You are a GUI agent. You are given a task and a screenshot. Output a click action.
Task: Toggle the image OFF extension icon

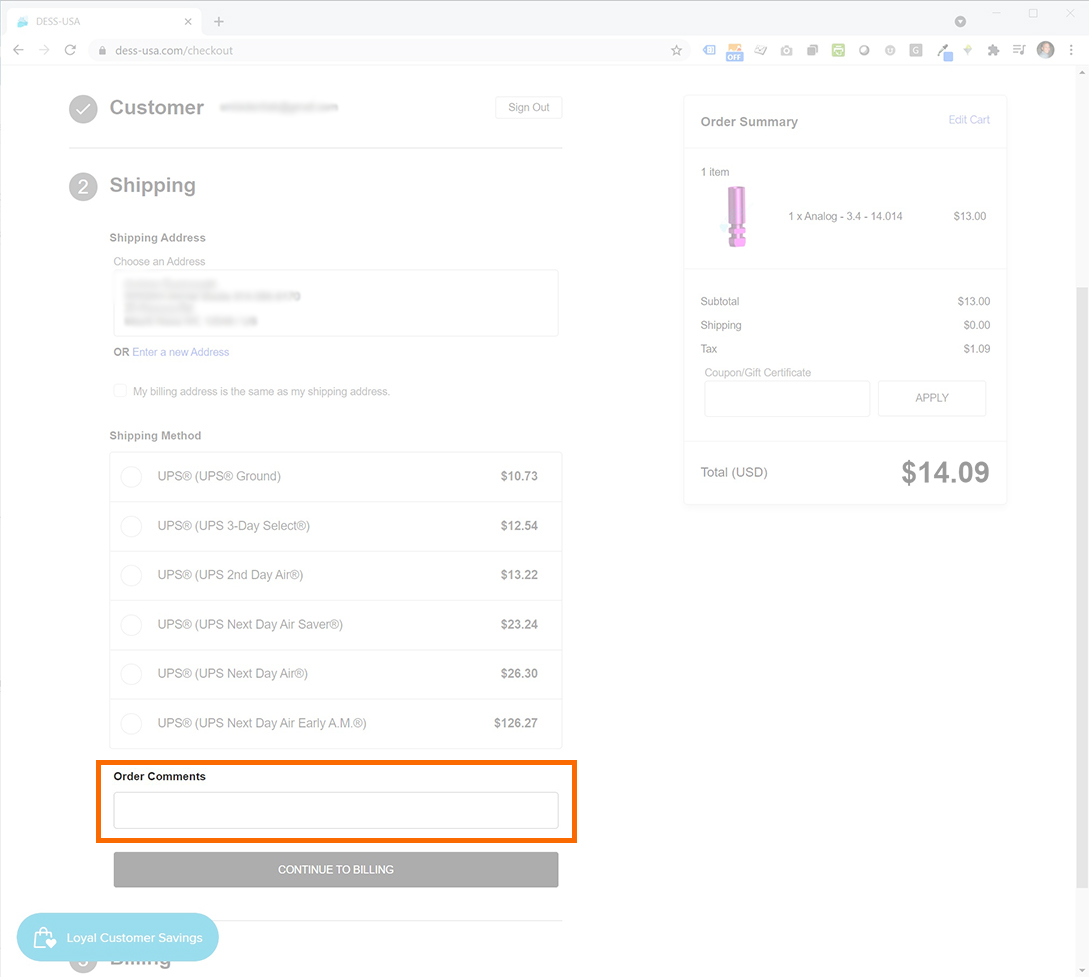coord(734,51)
